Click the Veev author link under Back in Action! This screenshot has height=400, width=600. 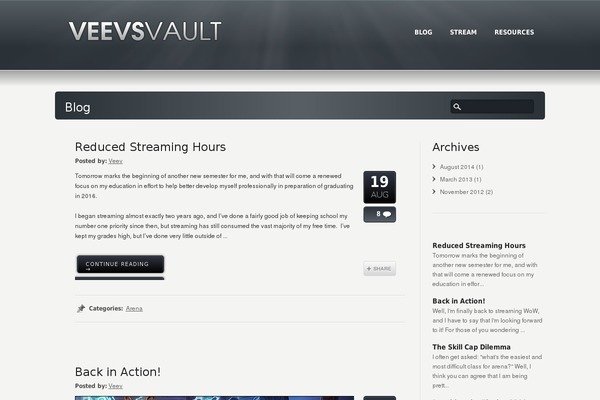[116, 386]
